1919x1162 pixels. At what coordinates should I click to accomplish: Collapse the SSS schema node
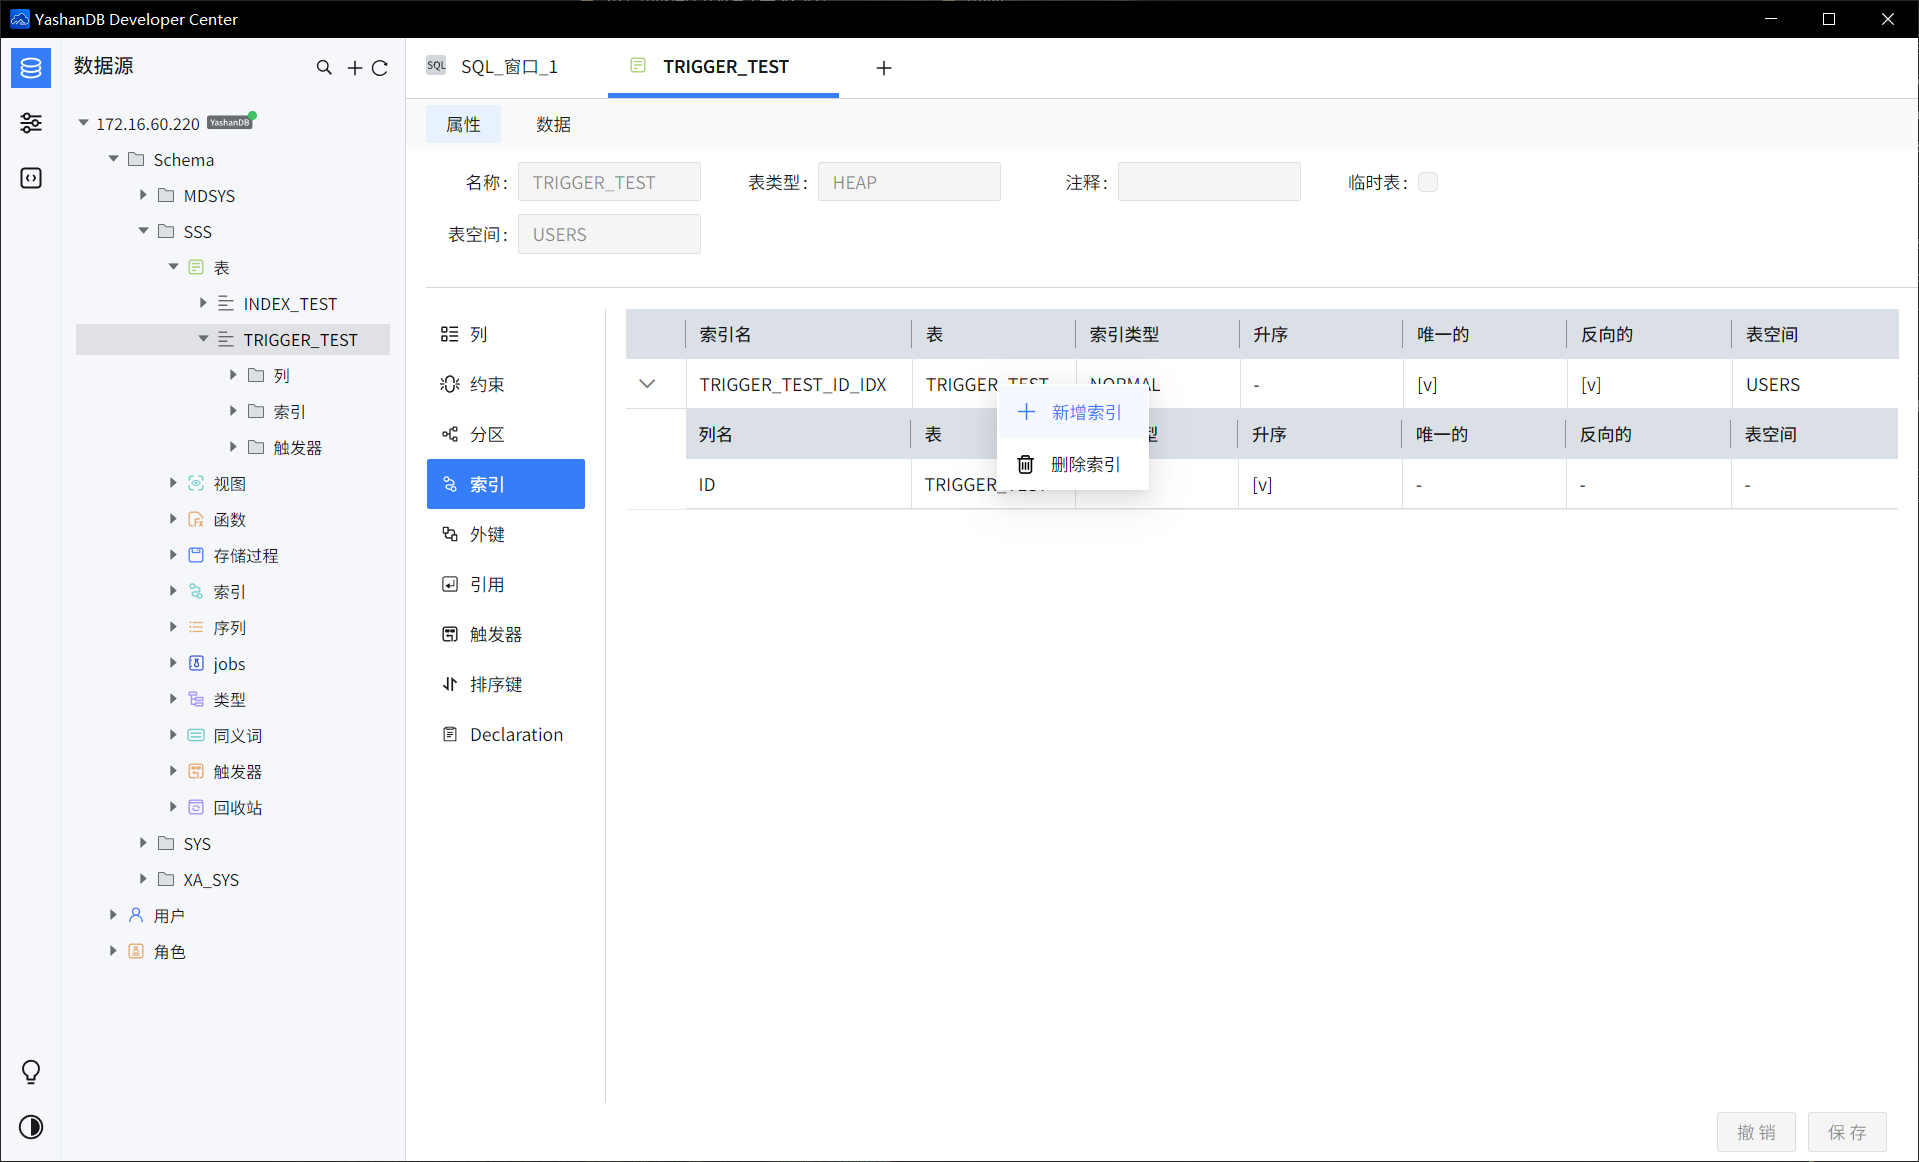tap(144, 231)
